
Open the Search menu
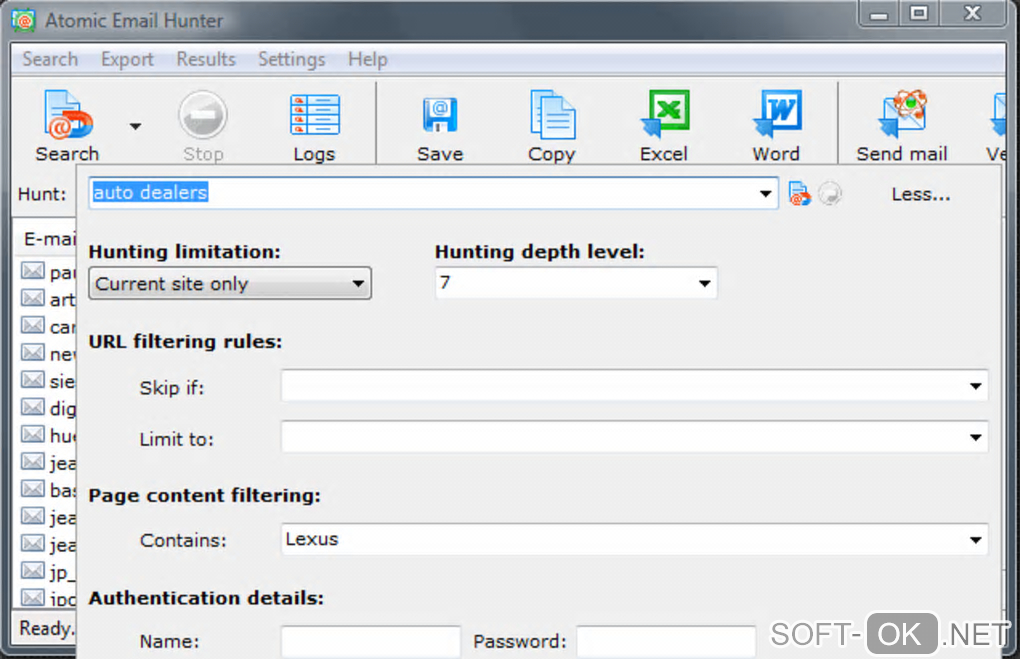coord(50,59)
